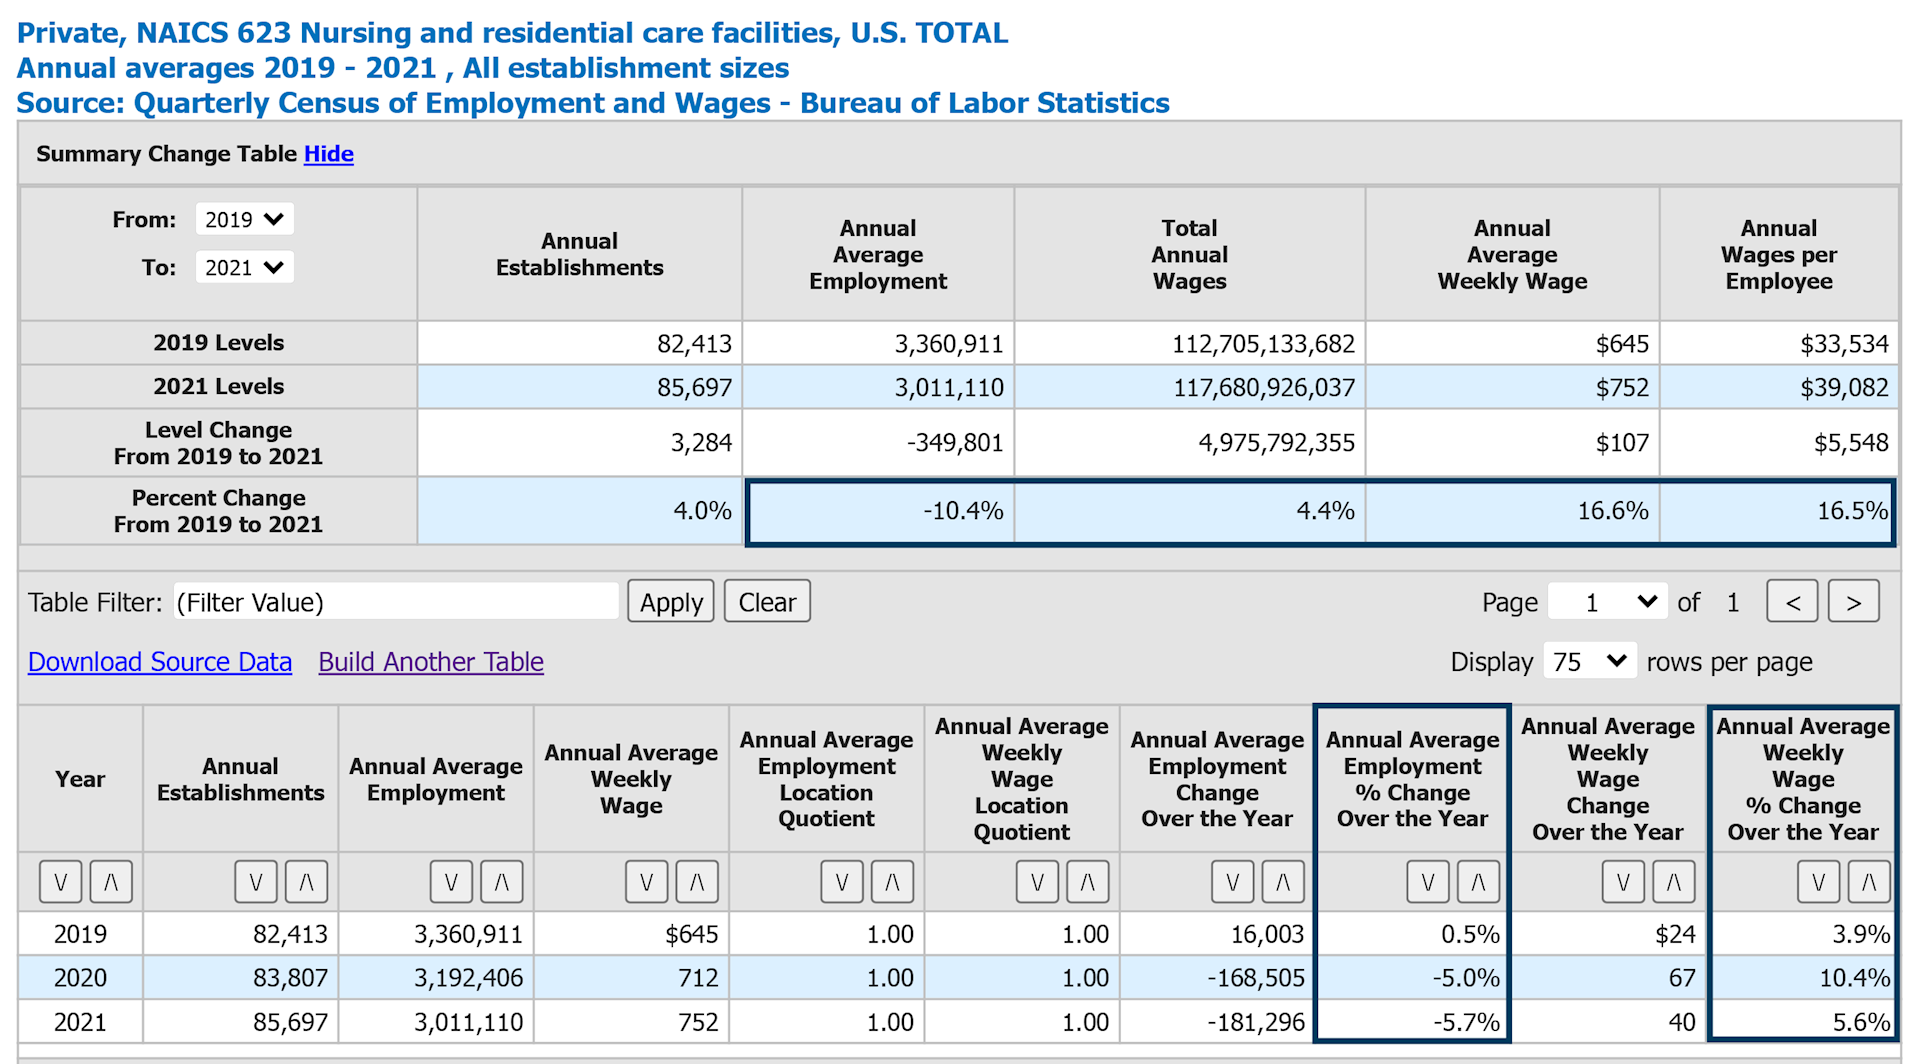This screenshot has width=1920, height=1064.
Task: Sort Weekly Wage Location Quotient ascending
Action: pyautogui.click(x=1087, y=881)
